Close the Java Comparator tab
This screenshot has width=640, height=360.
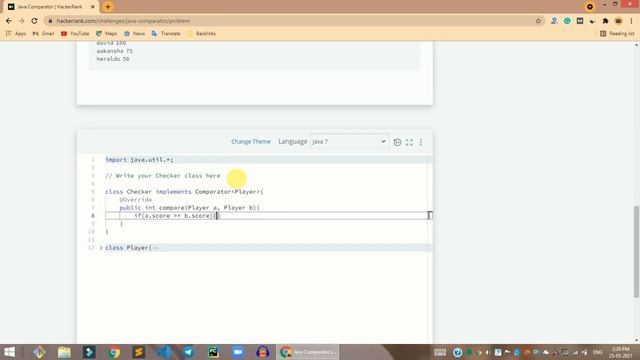click(93, 7)
